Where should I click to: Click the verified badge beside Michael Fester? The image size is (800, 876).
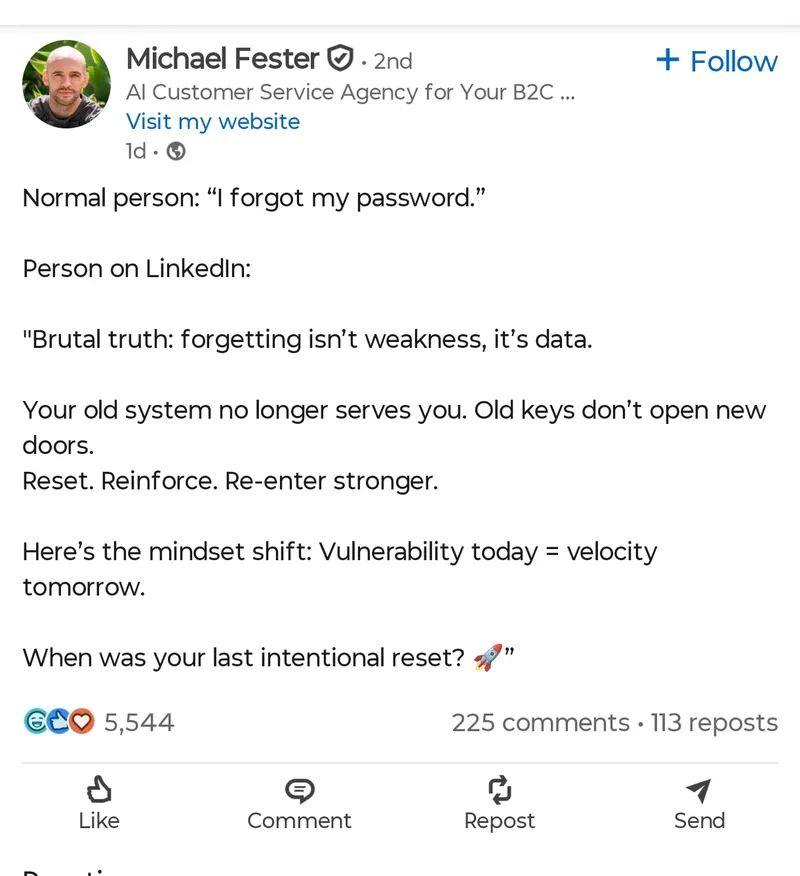coord(341,58)
